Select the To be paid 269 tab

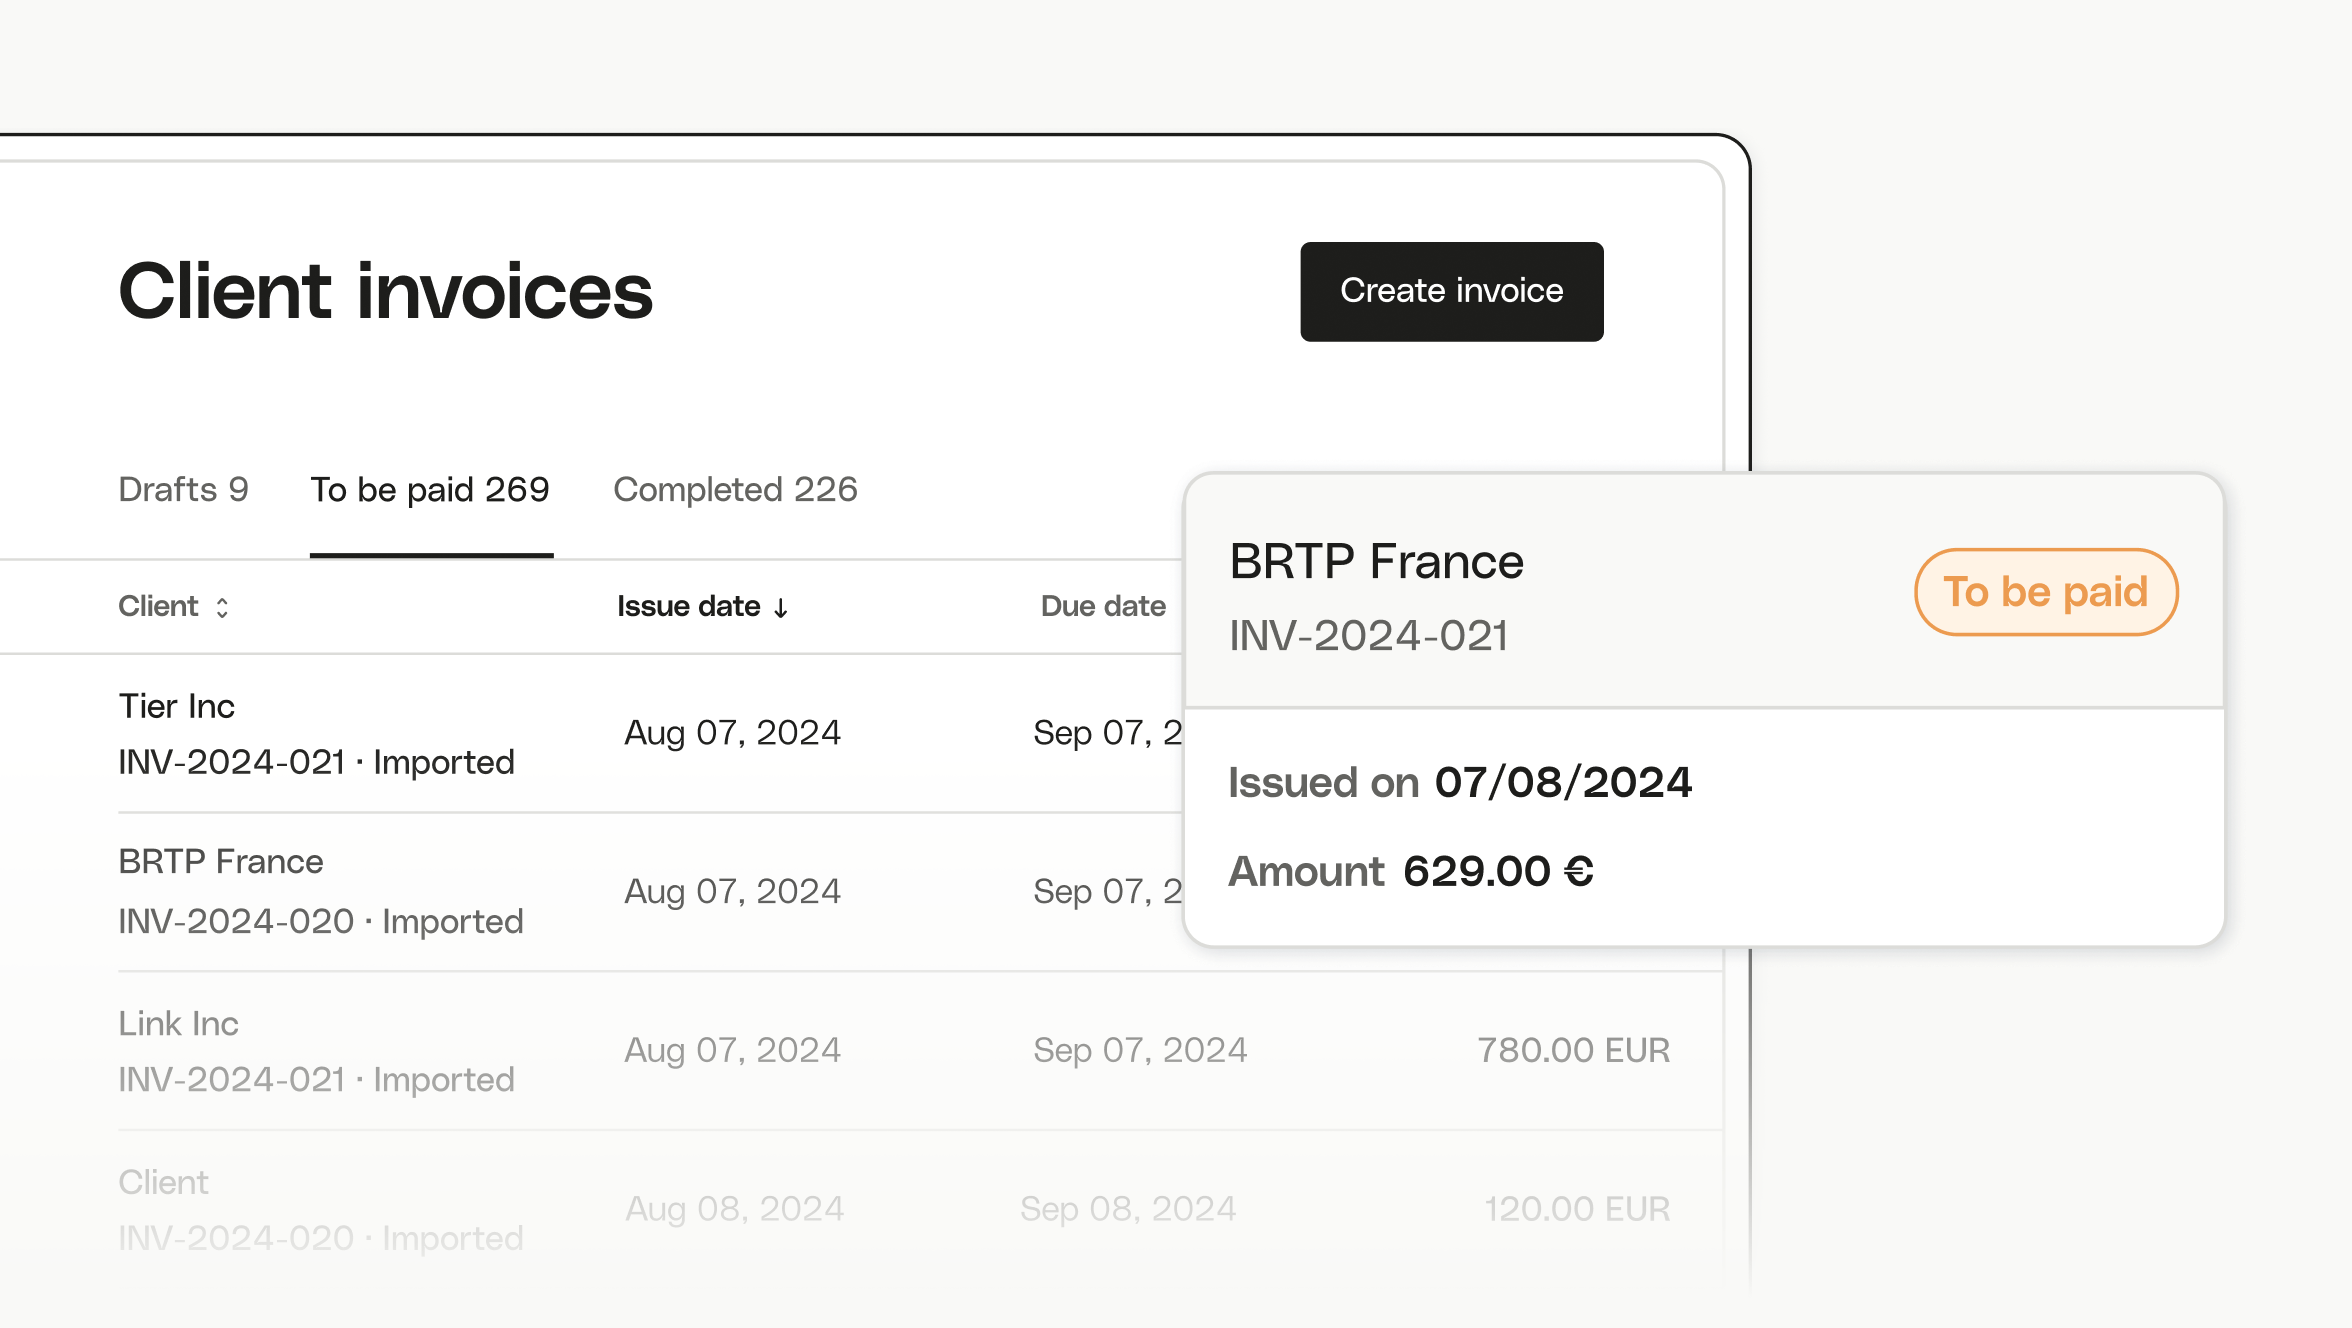430,489
